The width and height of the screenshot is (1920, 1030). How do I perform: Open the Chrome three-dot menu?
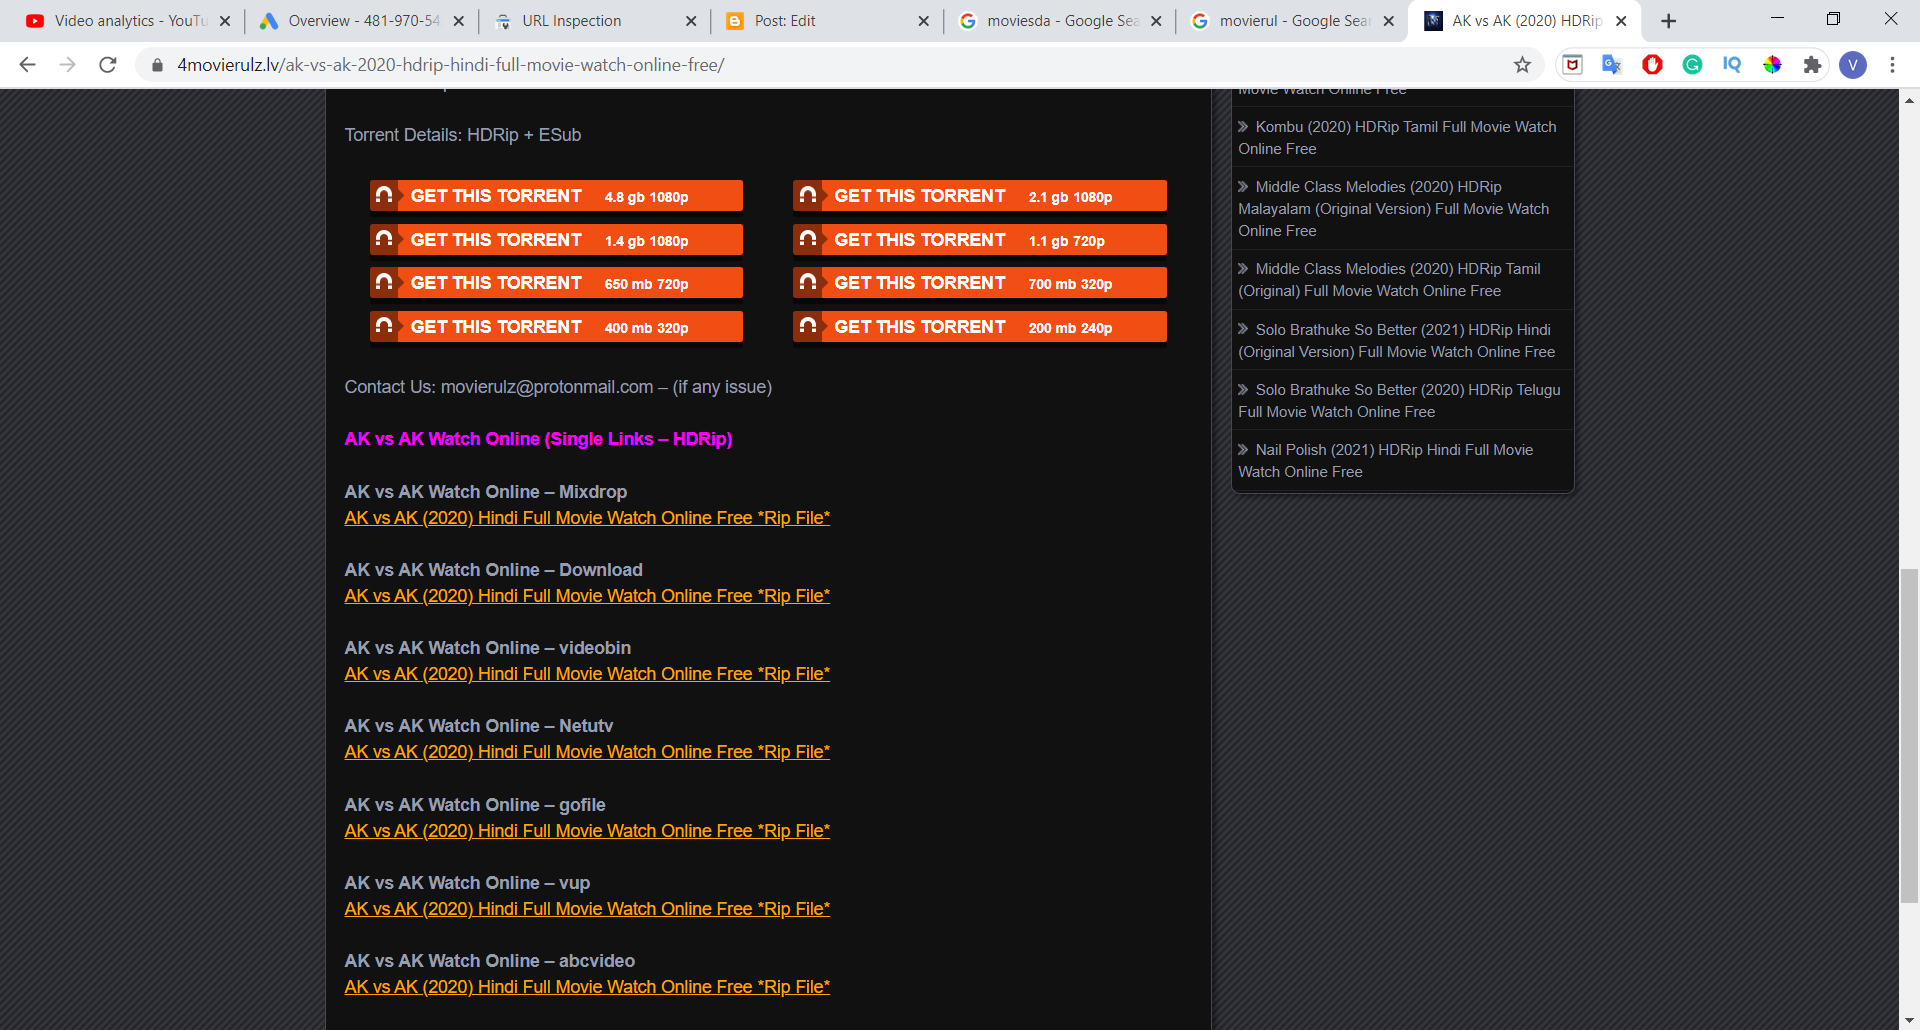1892,65
